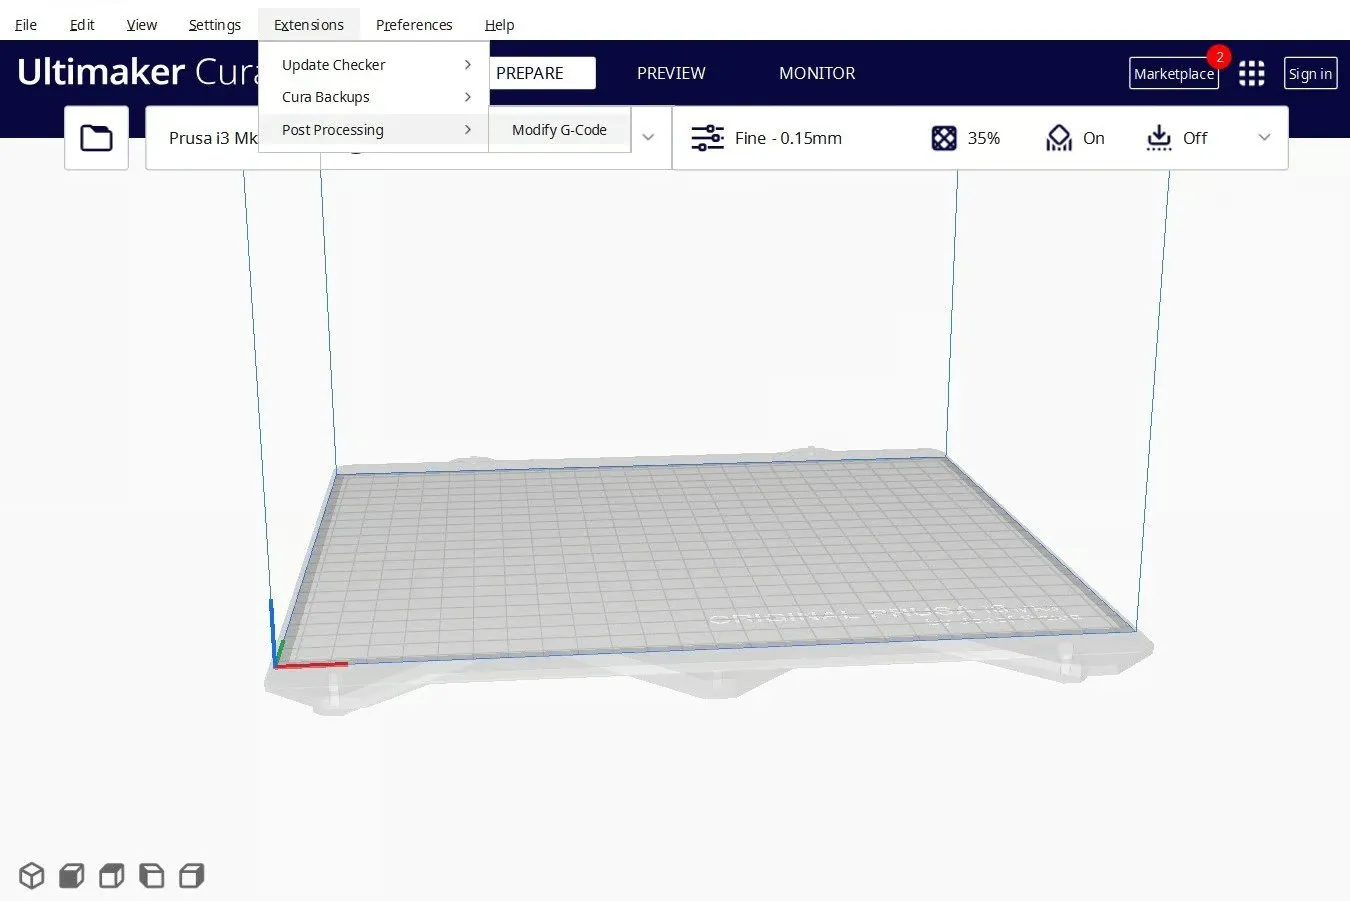Open the file folder icon button

click(x=96, y=138)
